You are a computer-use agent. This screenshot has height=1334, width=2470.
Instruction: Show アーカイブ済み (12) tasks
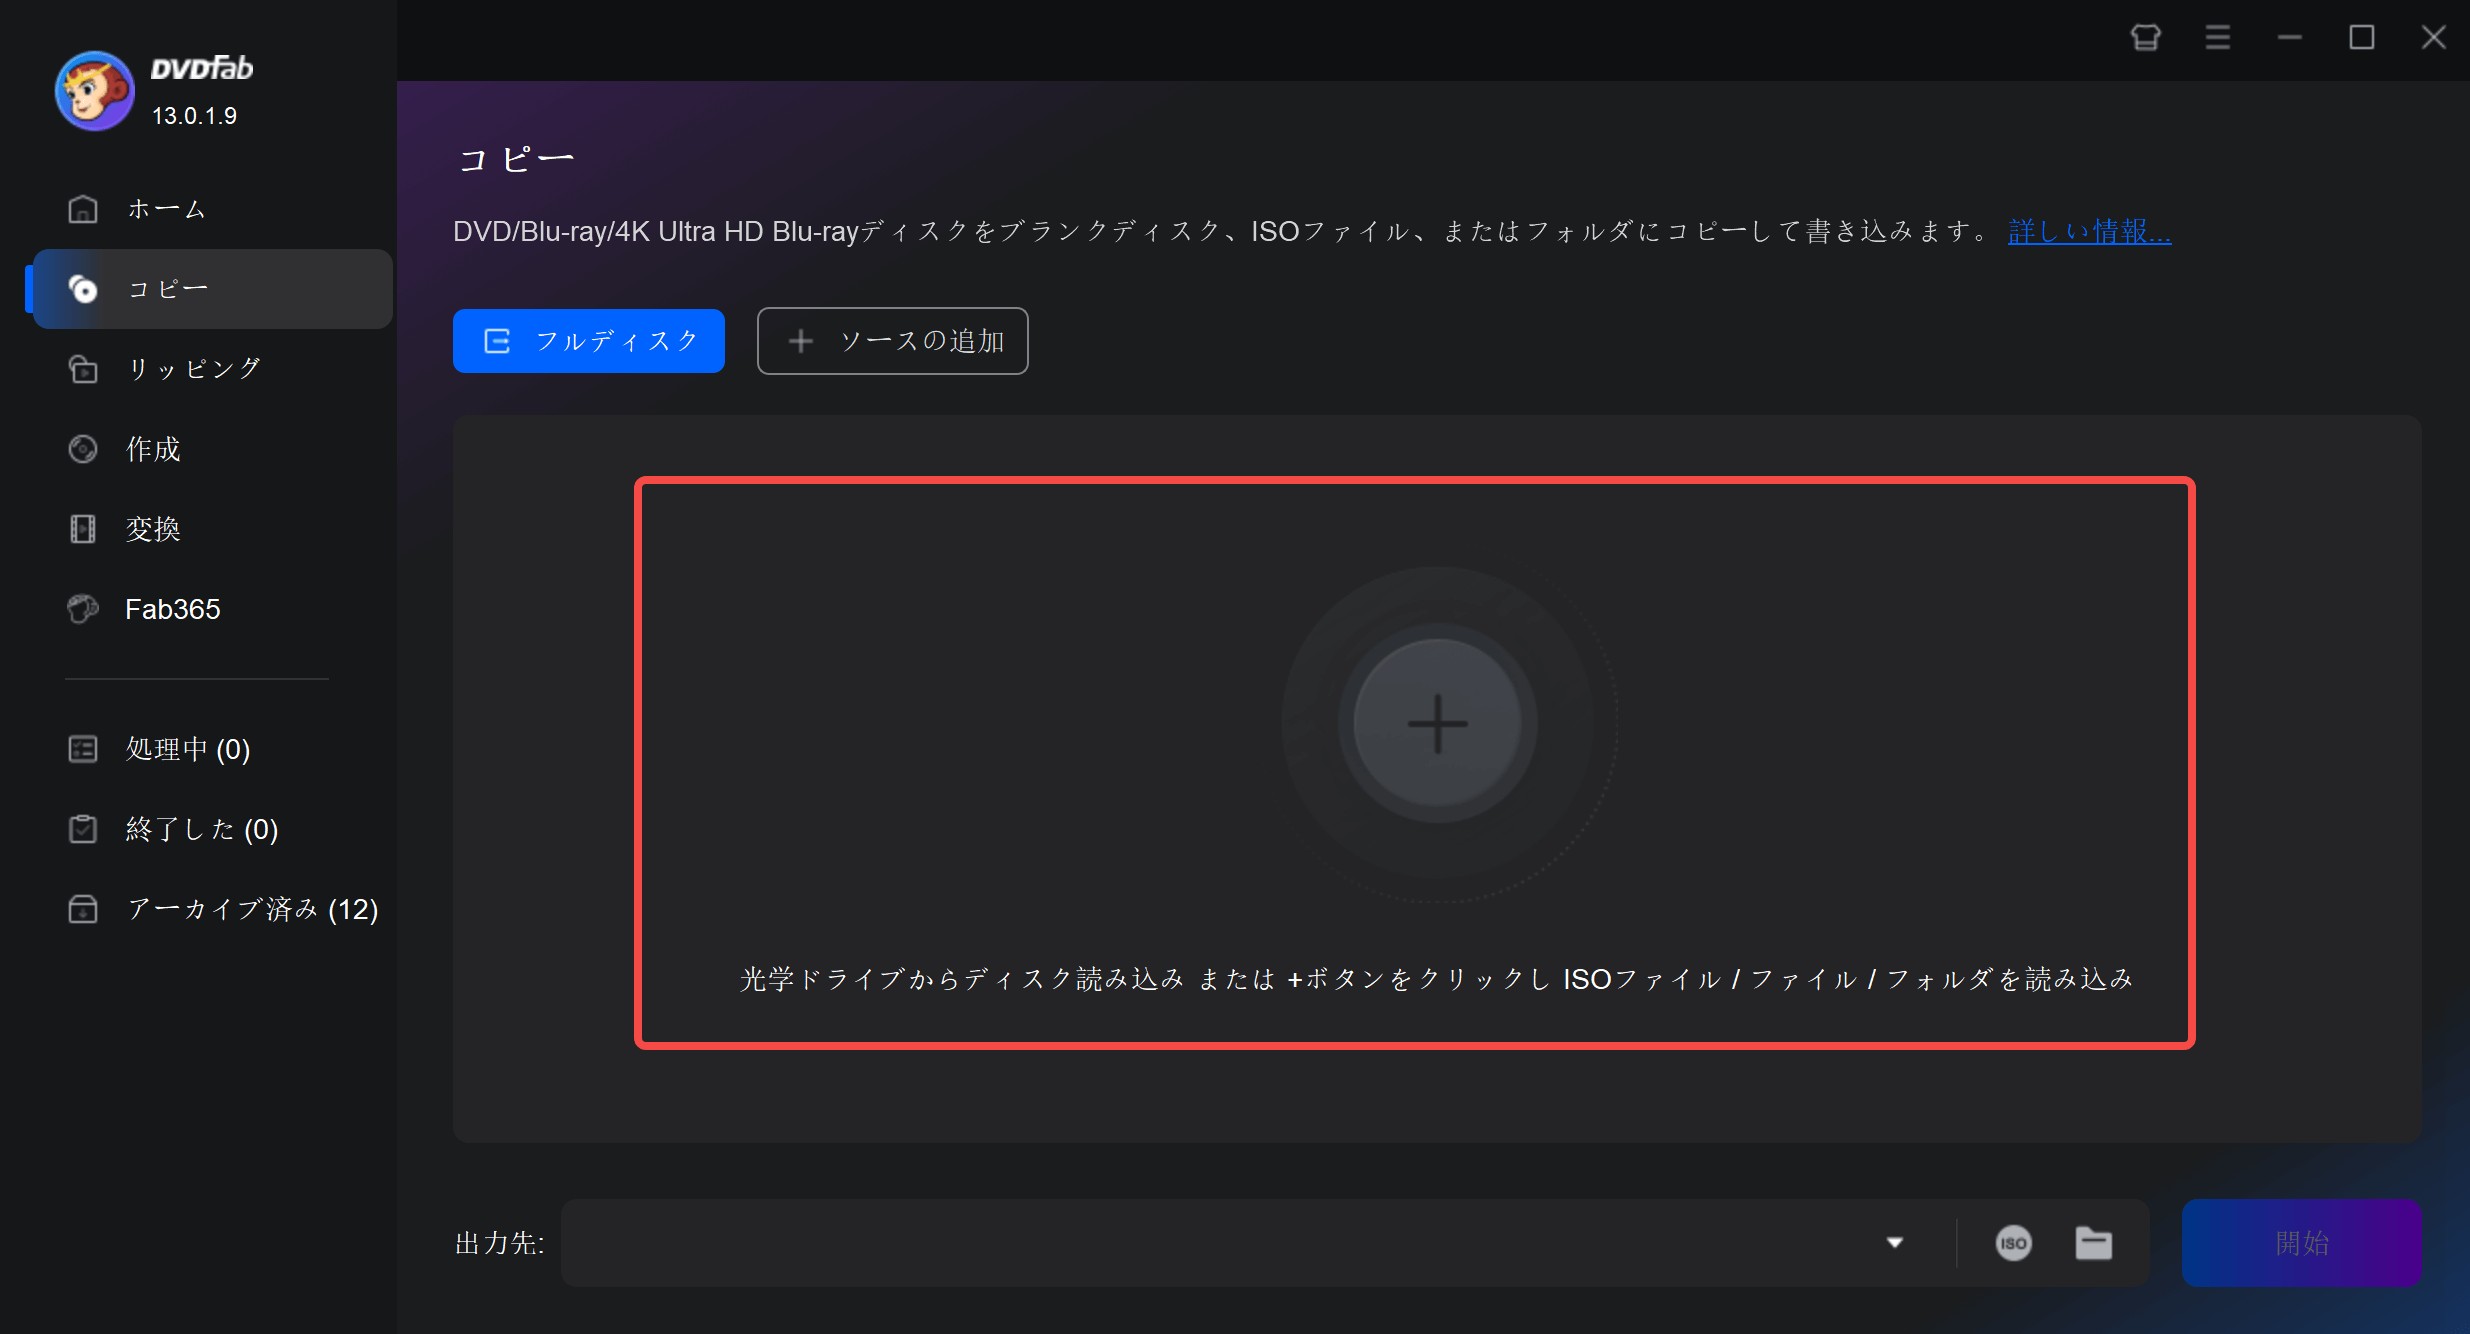coord(251,909)
